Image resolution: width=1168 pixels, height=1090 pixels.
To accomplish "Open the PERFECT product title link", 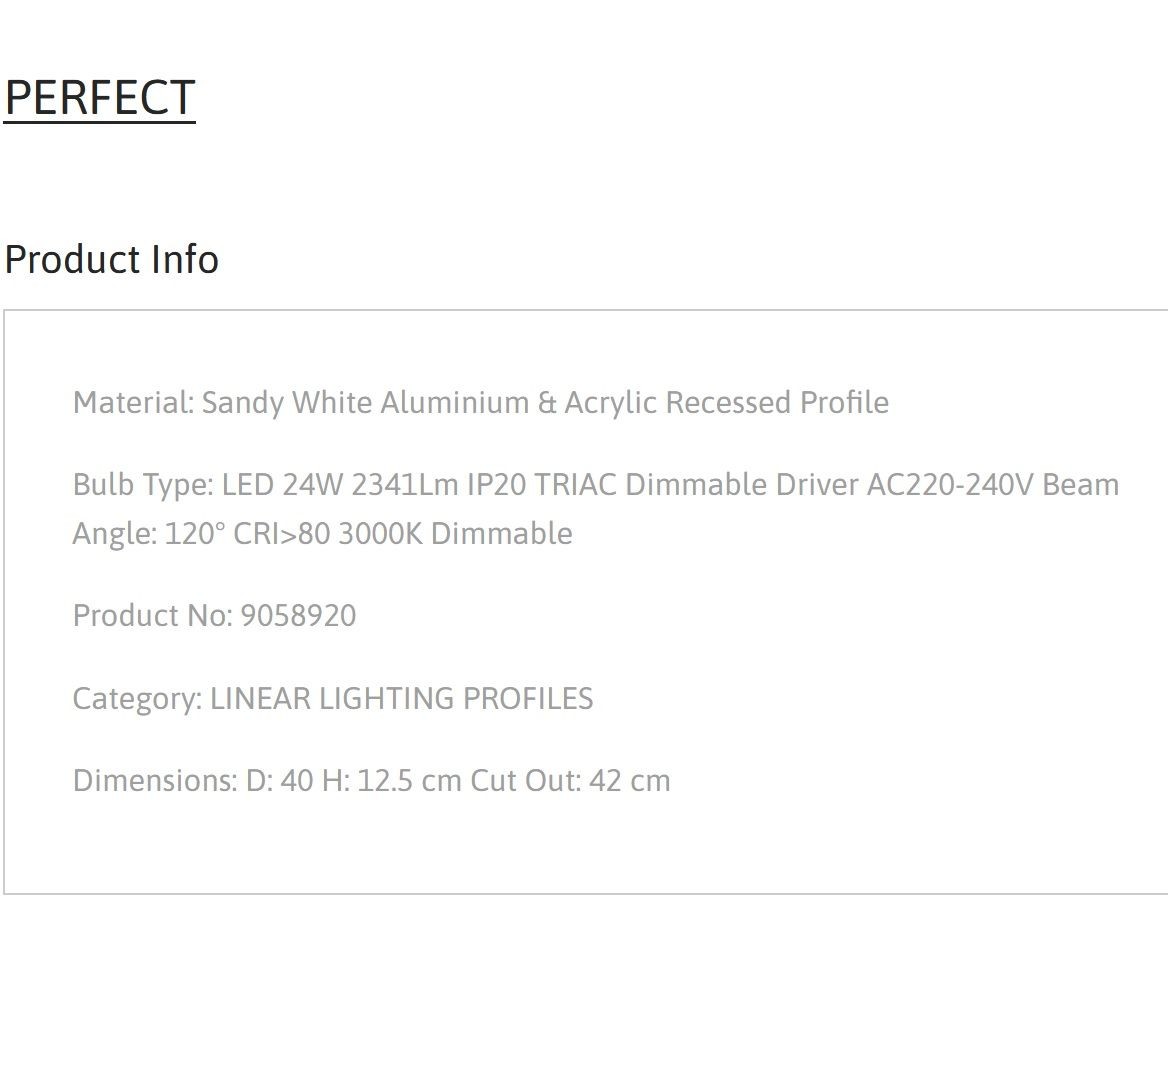I will click(x=100, y=98).
